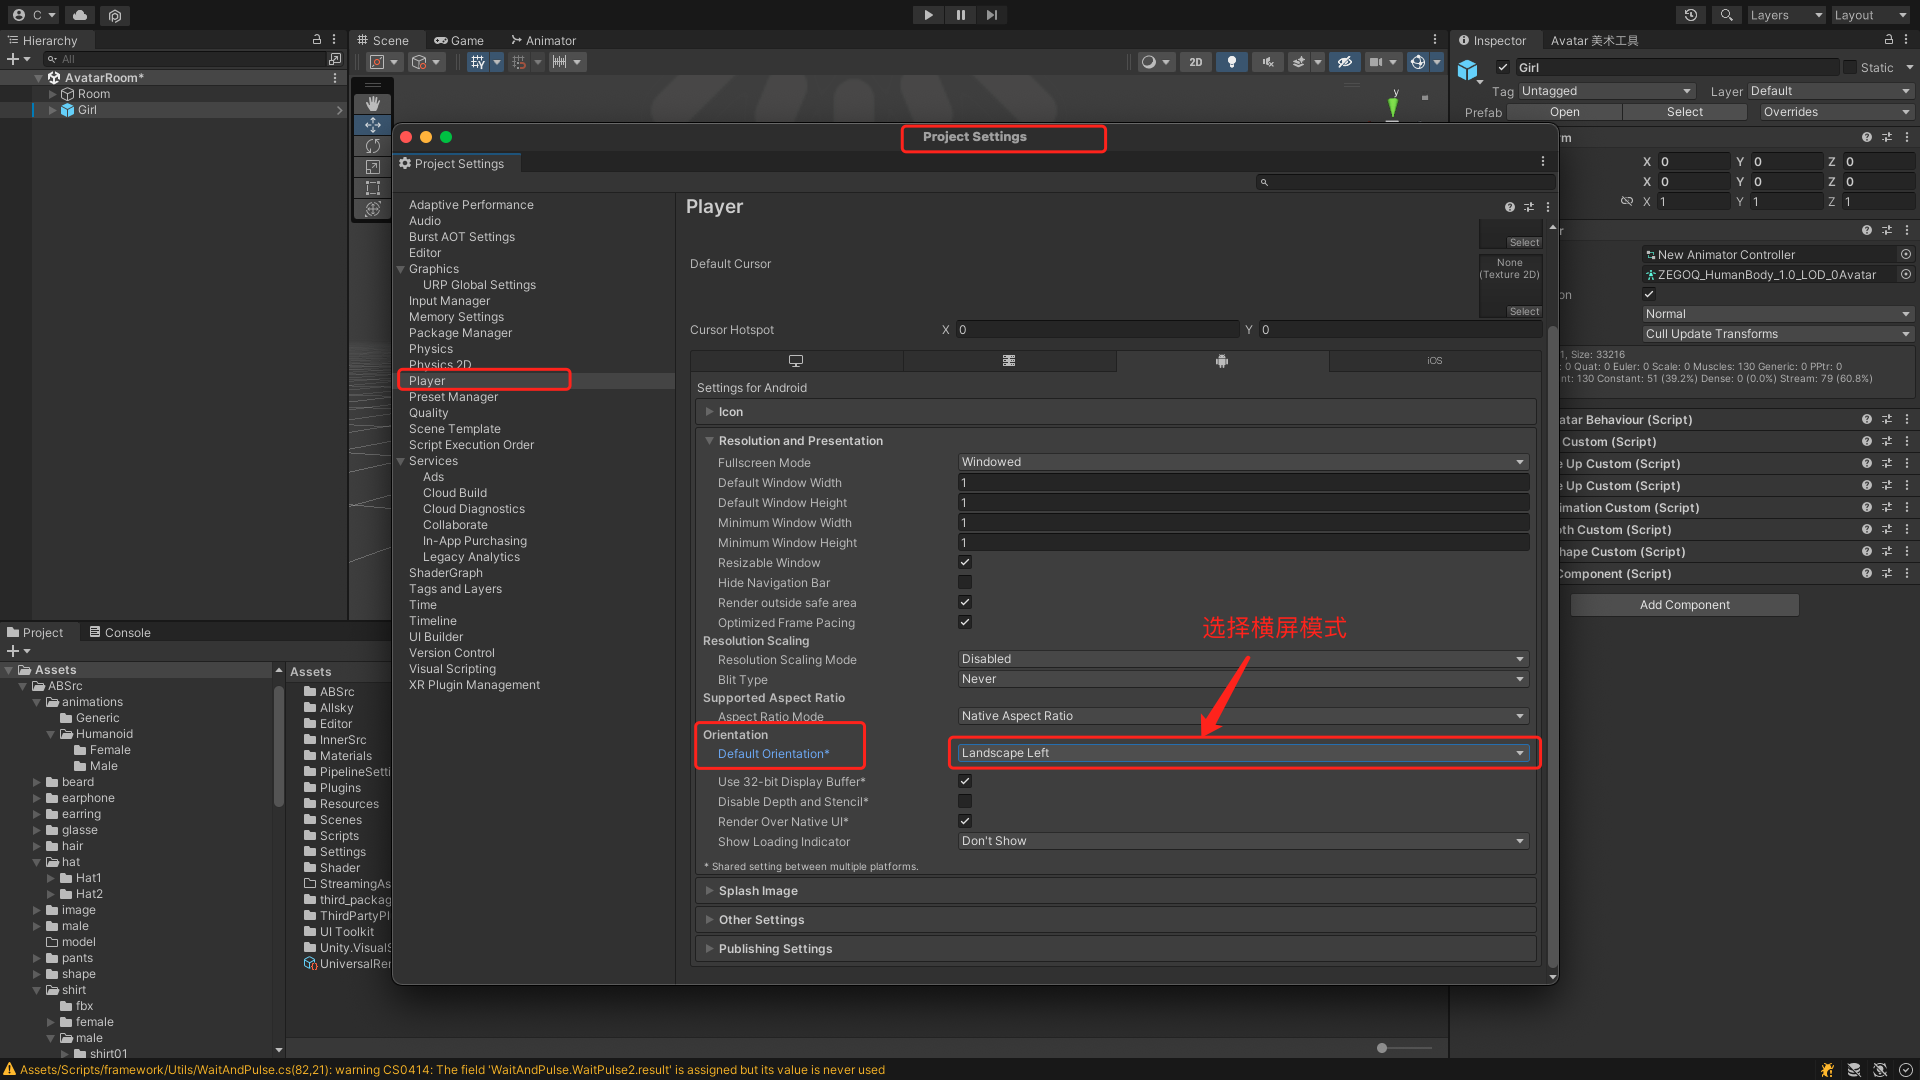Mute scene audio icon

pyautogui.click(x=1268, y=62)
